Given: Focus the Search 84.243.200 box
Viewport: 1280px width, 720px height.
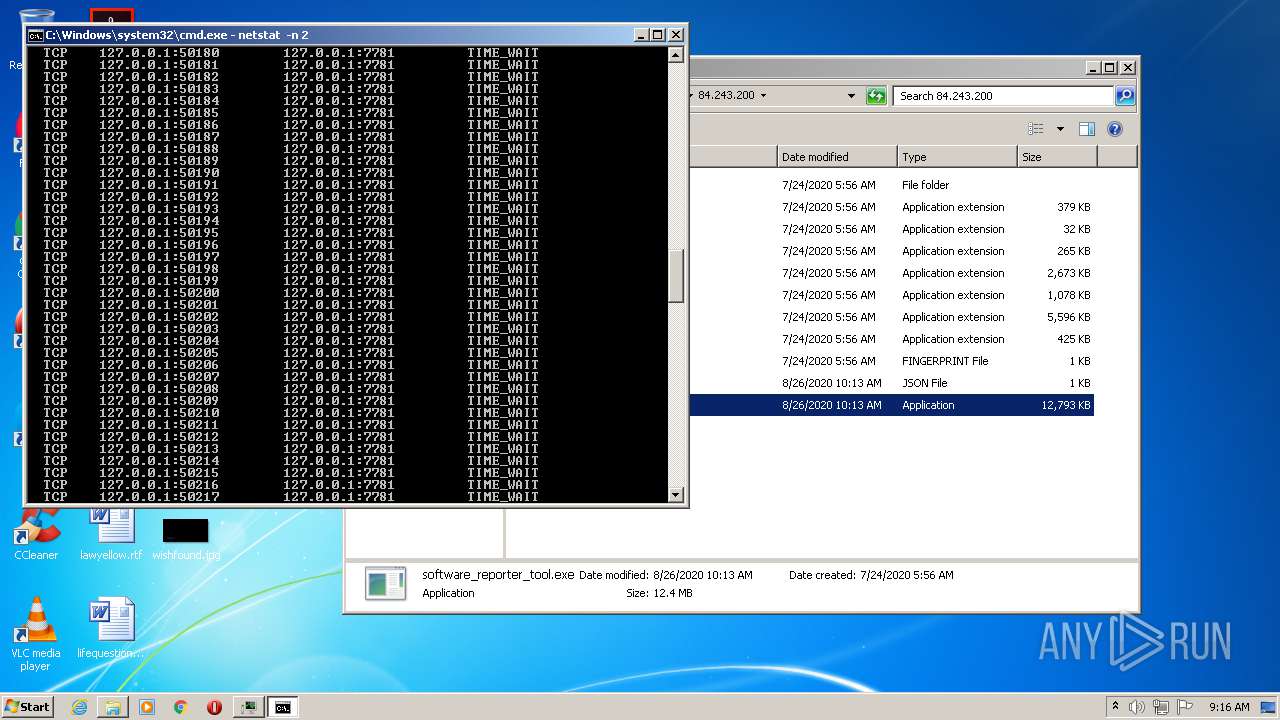Looking at the screenshot, I should [1003, 96].
